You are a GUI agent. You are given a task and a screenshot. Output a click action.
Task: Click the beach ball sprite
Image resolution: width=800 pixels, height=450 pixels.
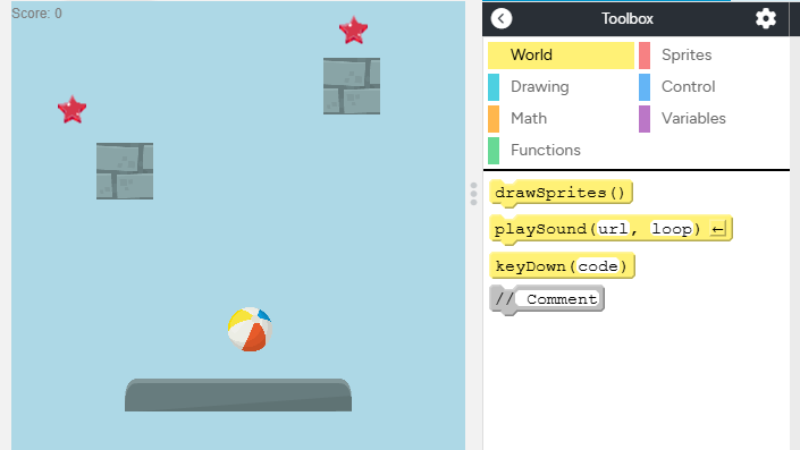(x=249, y=330)
